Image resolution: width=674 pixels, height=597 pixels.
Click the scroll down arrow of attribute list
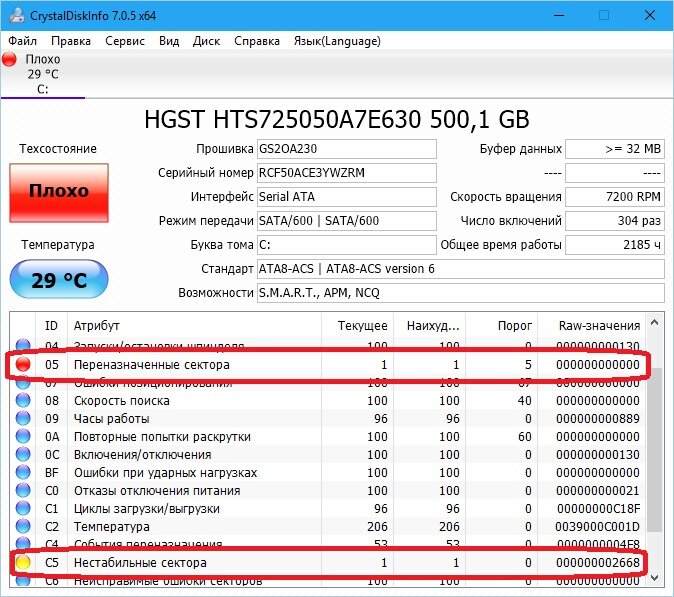click(x=655, y=577)
